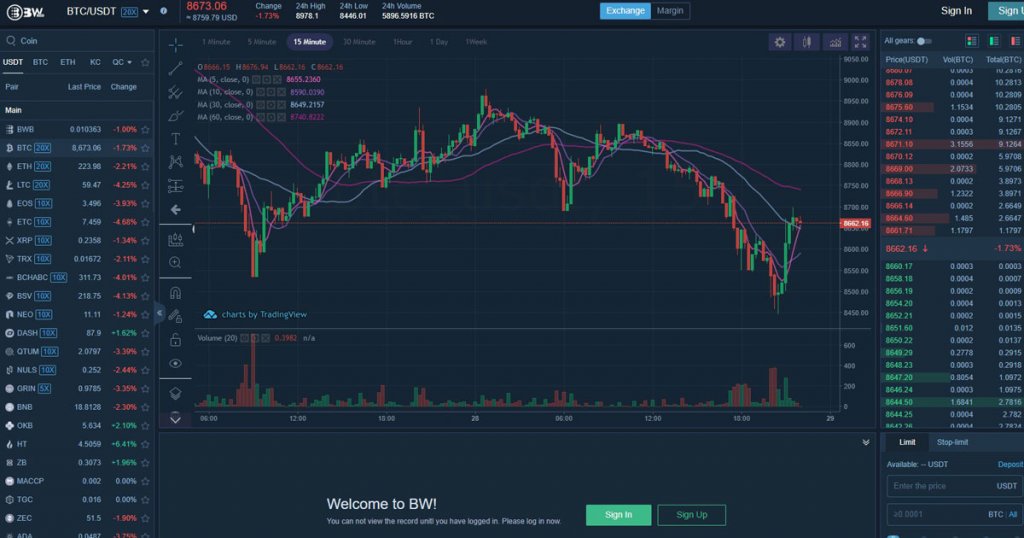Show only sell orders in order book
Screen dimensions: 1024x538
pyautogui.click(x=1016, y=41)
